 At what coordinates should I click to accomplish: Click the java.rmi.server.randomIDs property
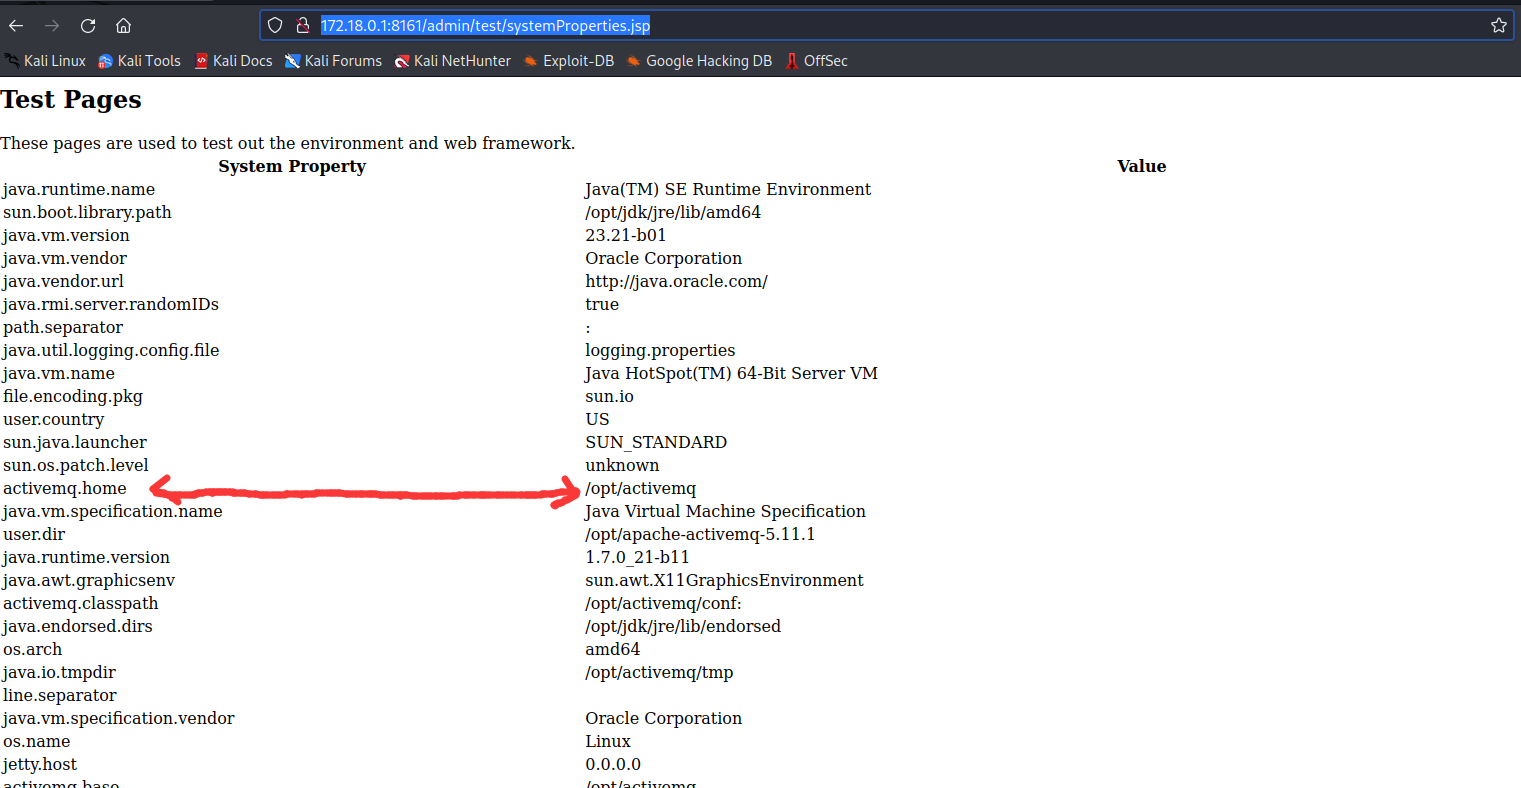click(111, 304)
